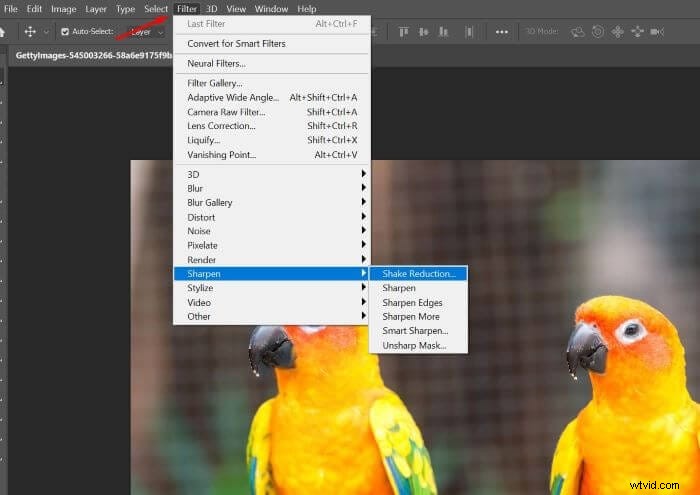The height and width of the screenshot is (495, 700).
Task: Open the Help menu
Action: point(307,8)
